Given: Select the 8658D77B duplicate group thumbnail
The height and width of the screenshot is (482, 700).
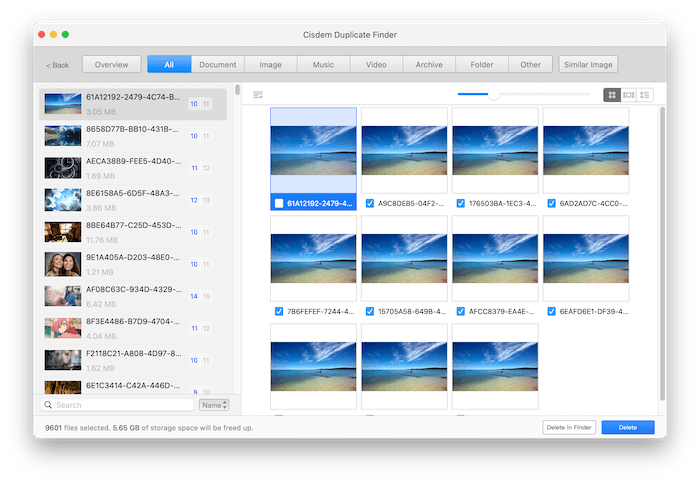Looking at the screenshot, I should [x=62, y=137].
